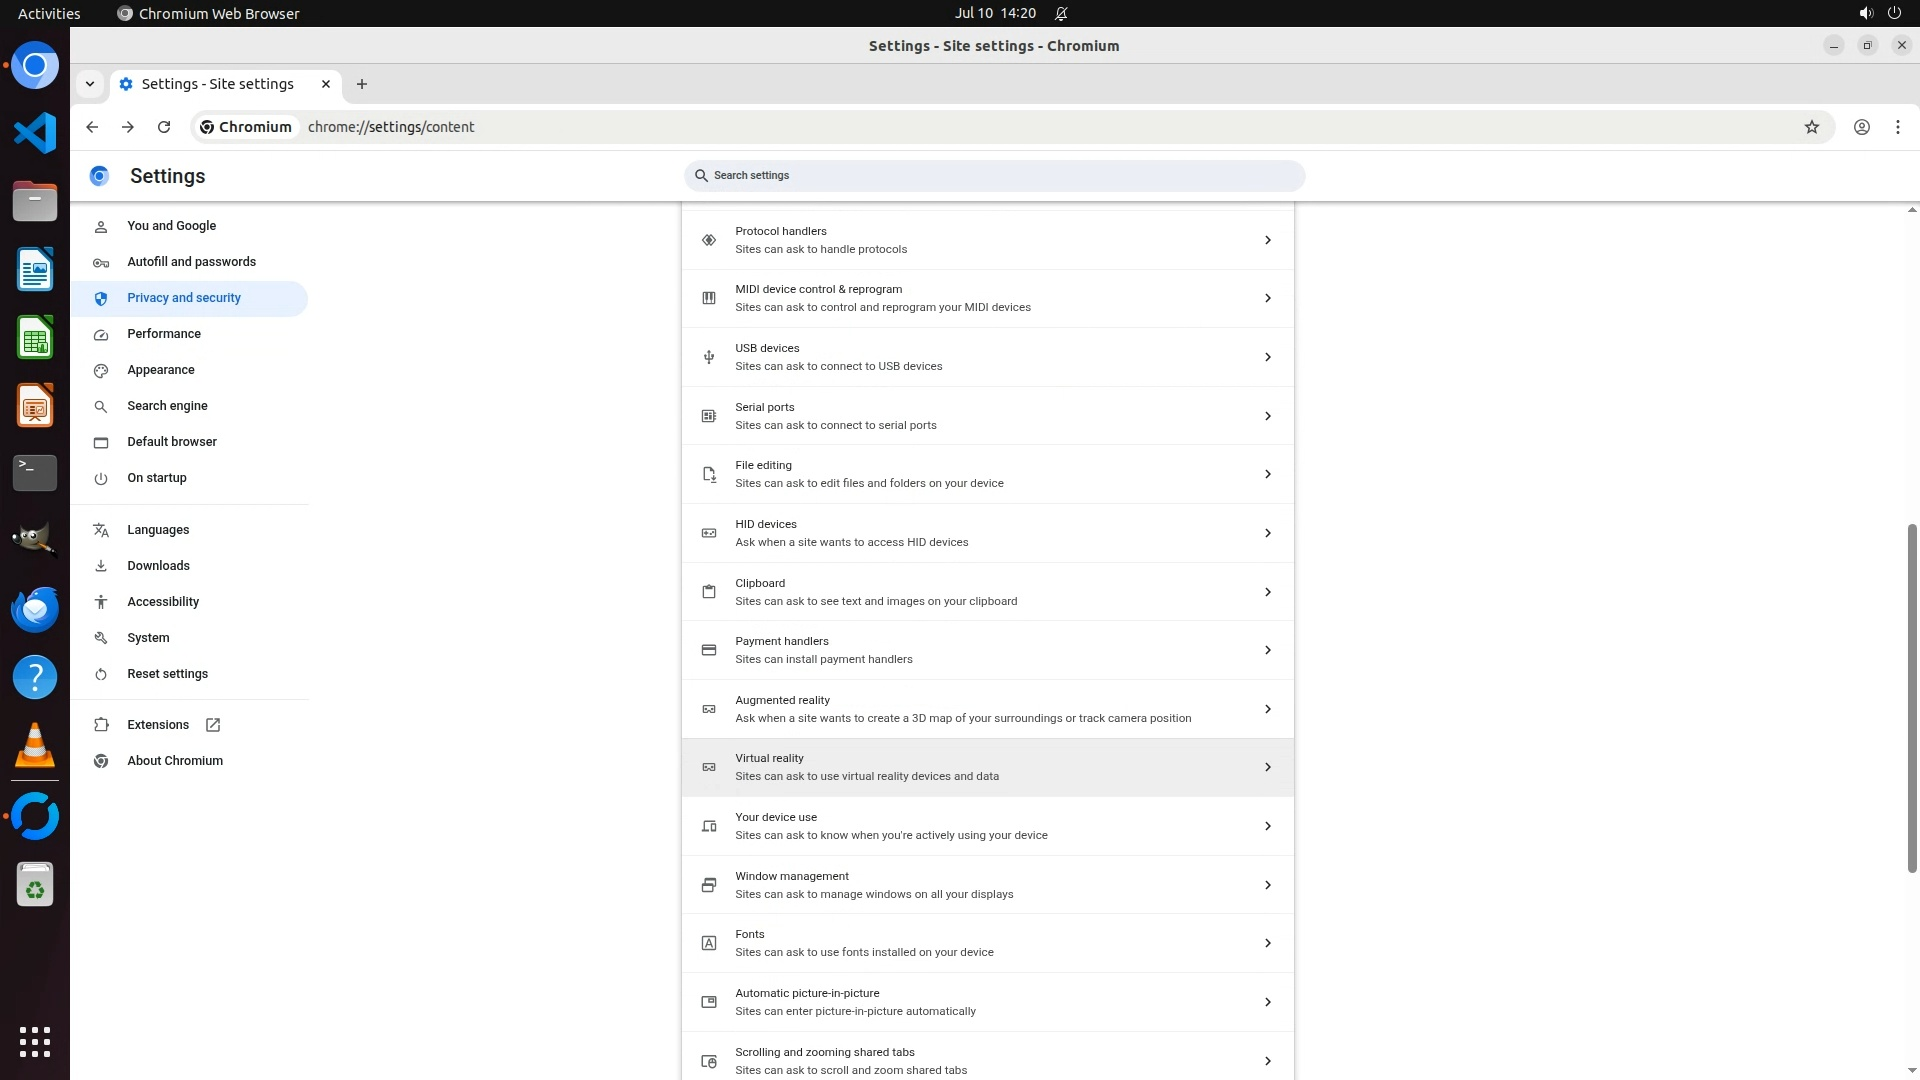Open VLC from the Ubuntu dock
The image size is (1920, 1080).
coord(35,745)
